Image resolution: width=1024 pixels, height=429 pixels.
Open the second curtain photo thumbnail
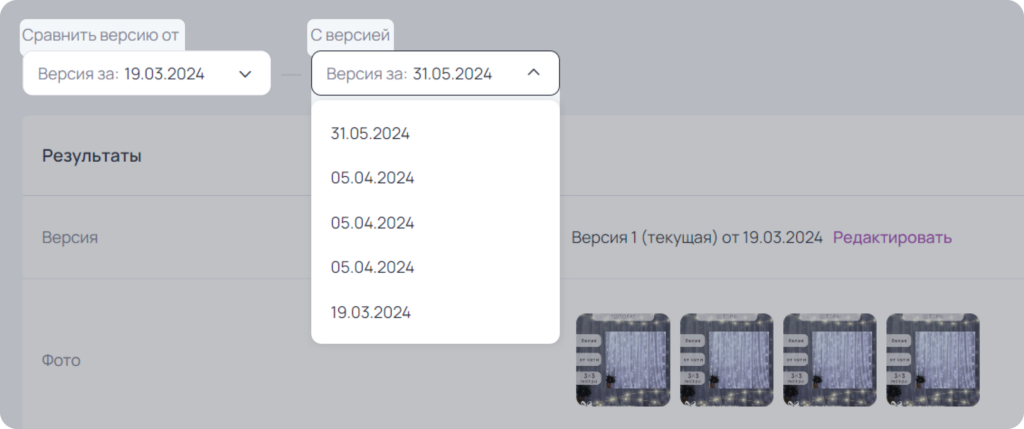(726, 360)
